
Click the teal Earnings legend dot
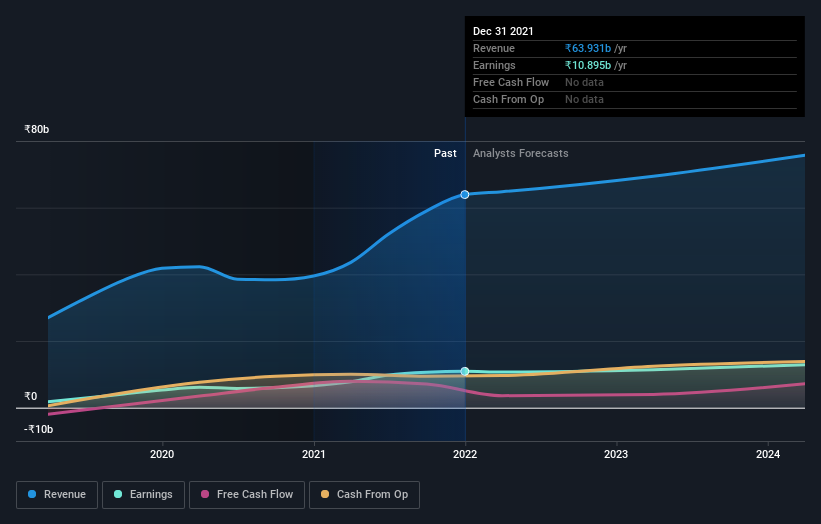tap(118, 494)
